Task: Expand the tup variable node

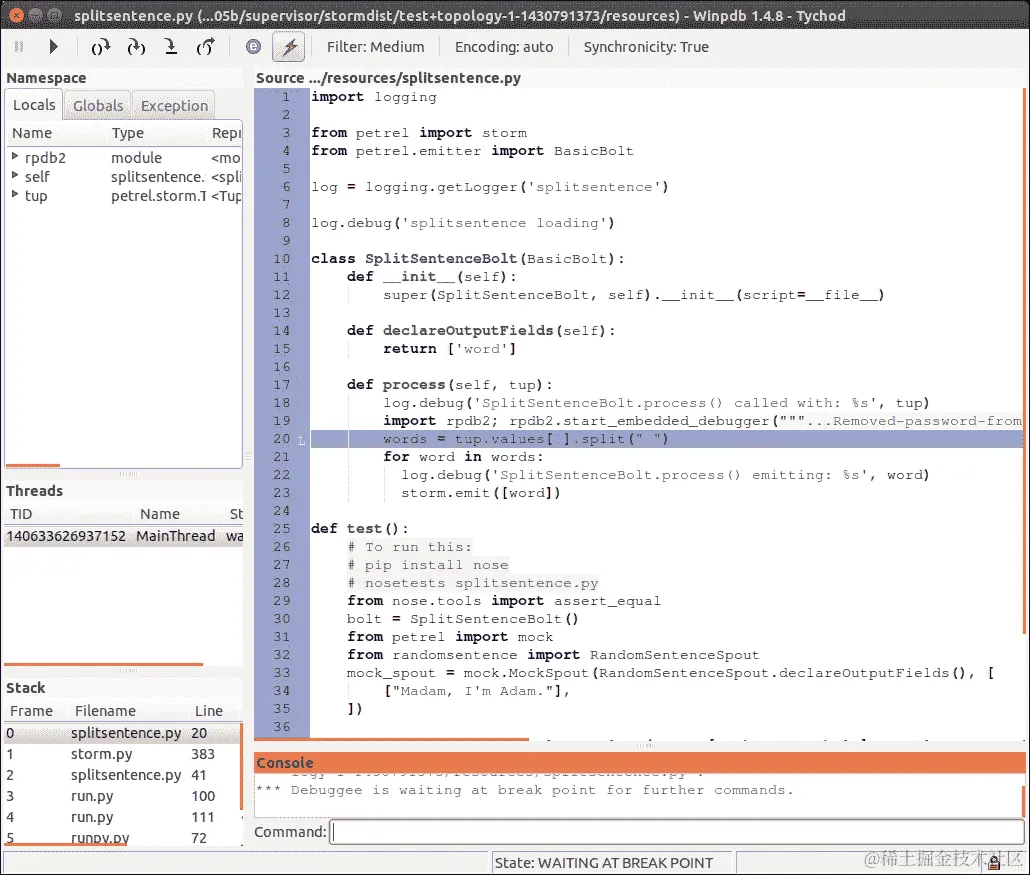Action: click(14, 195)
